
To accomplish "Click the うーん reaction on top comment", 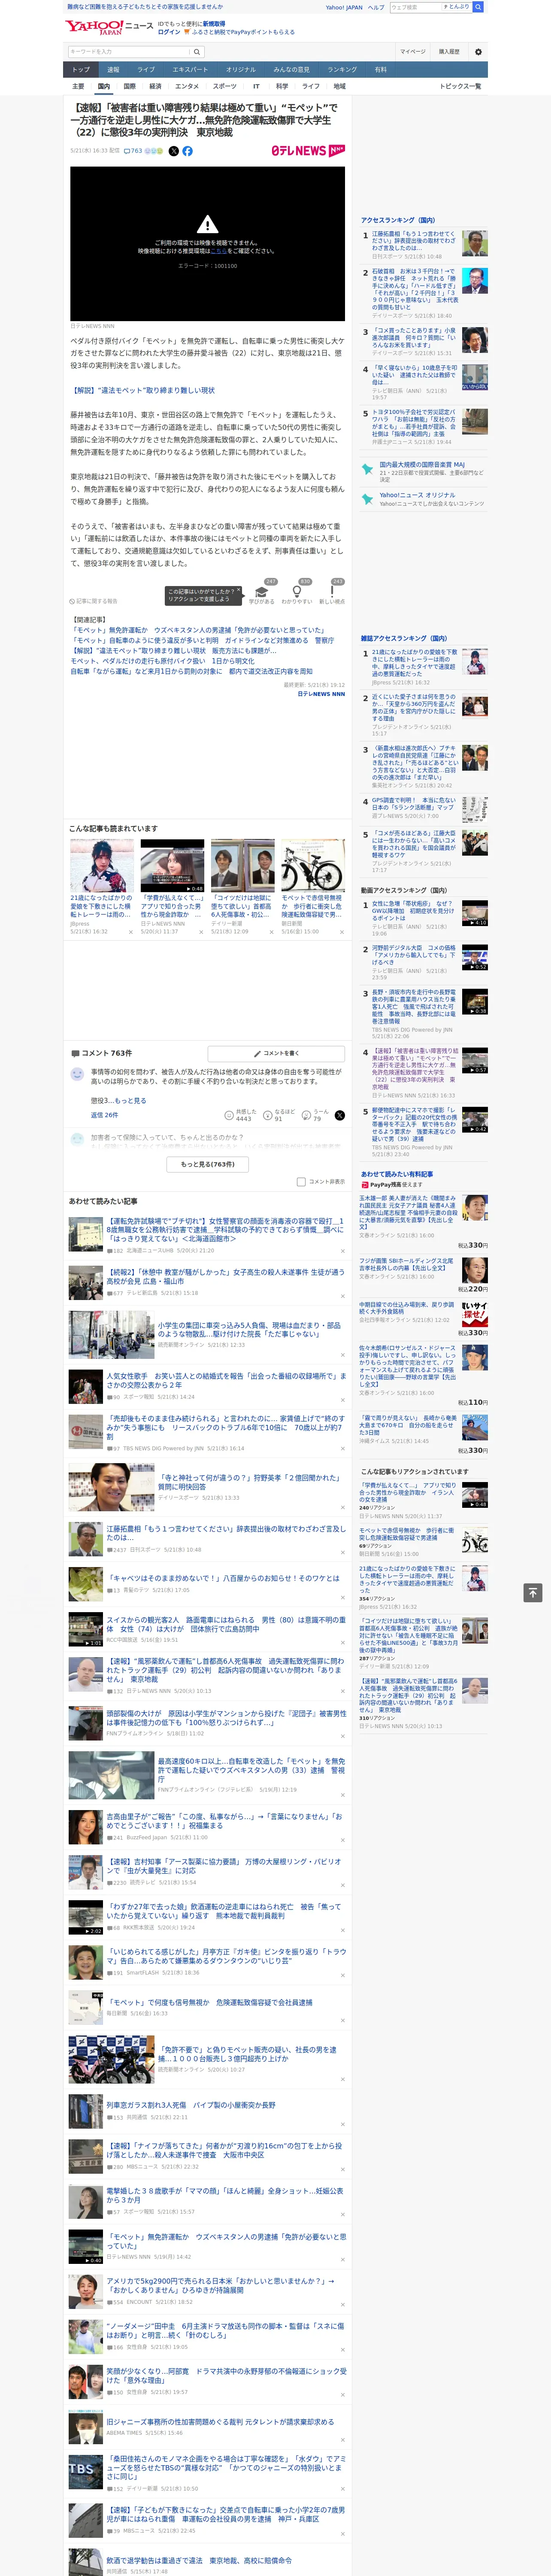I will (x=307, y=1115).
